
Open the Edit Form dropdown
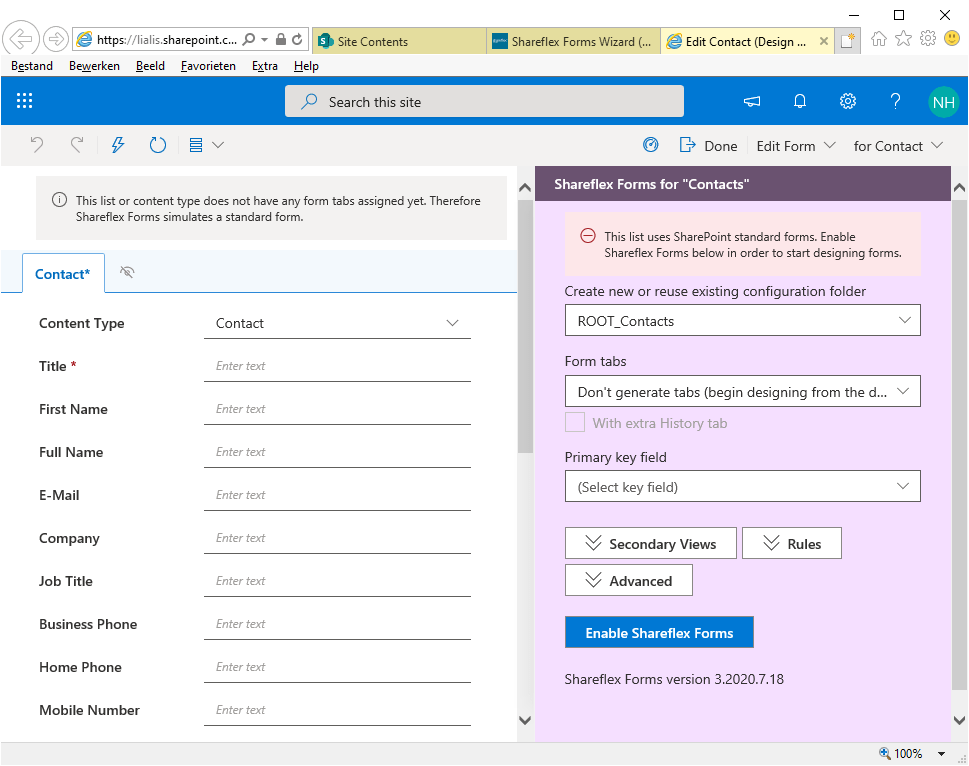coord(796,146)
